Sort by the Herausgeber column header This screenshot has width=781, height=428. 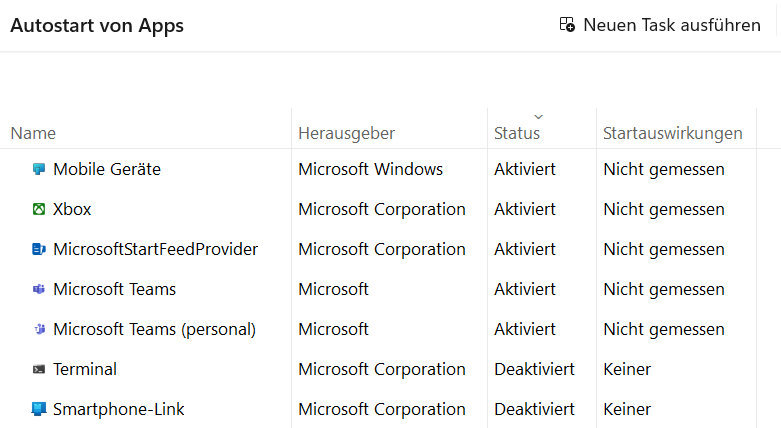pos(347,133)
